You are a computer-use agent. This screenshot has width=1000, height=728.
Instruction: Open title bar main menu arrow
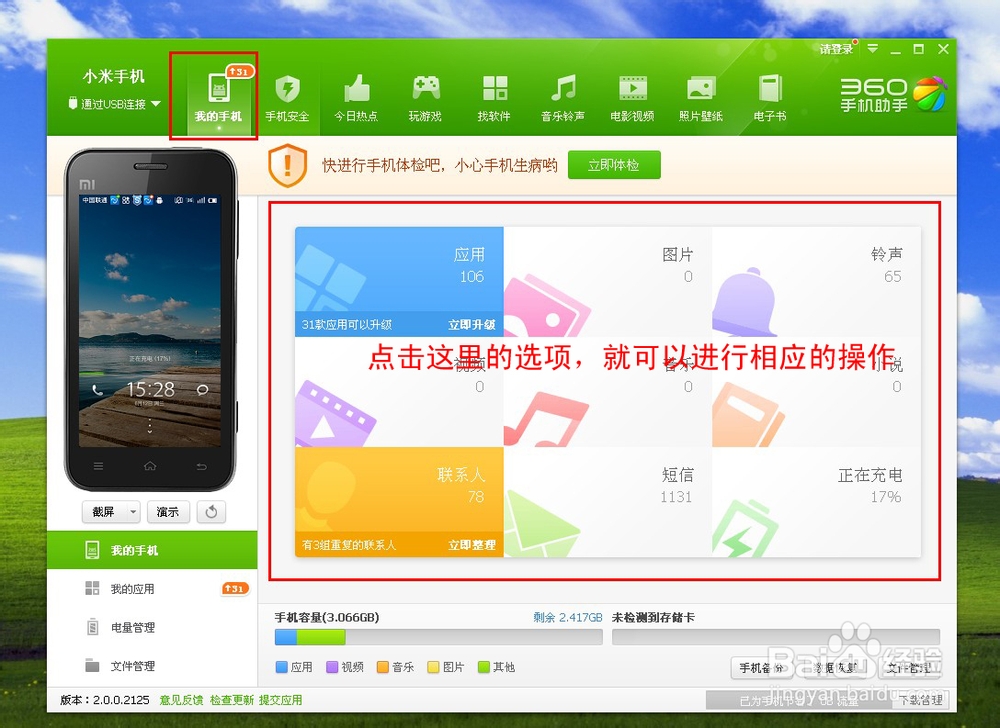point(872,49)
